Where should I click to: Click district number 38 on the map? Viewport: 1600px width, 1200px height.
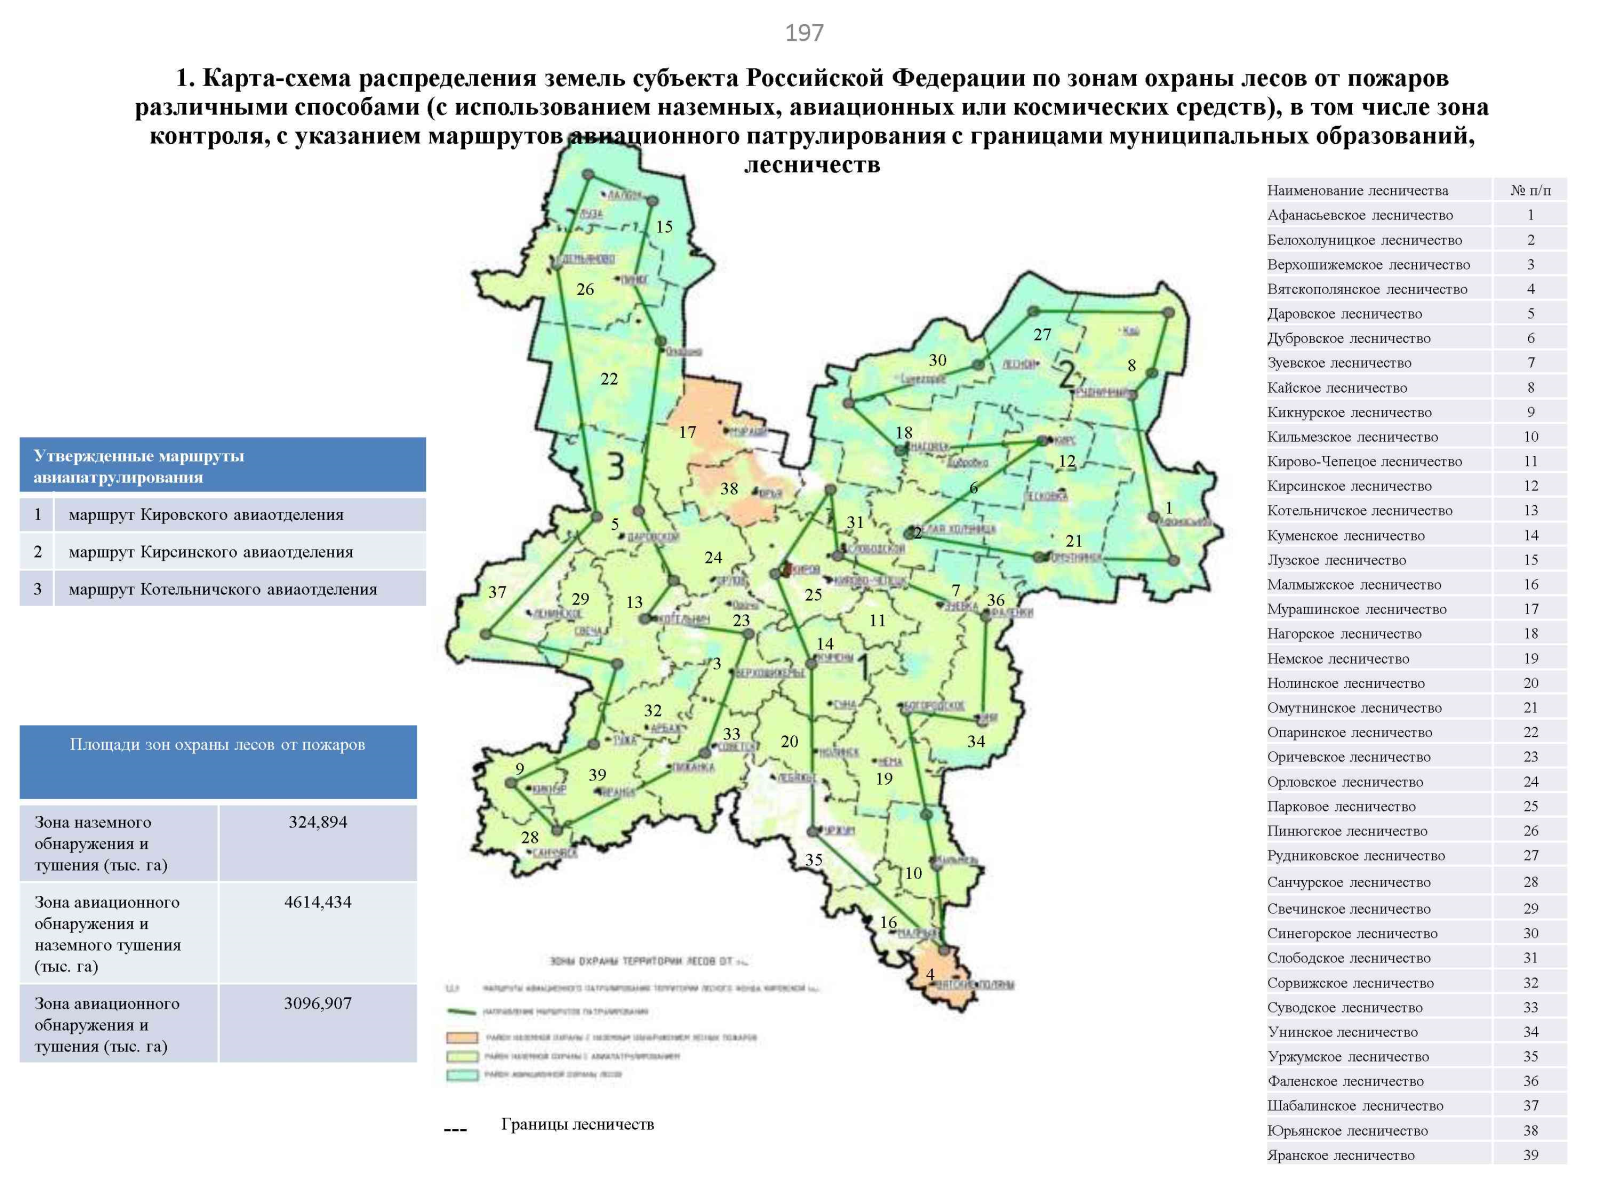point(729,489)
